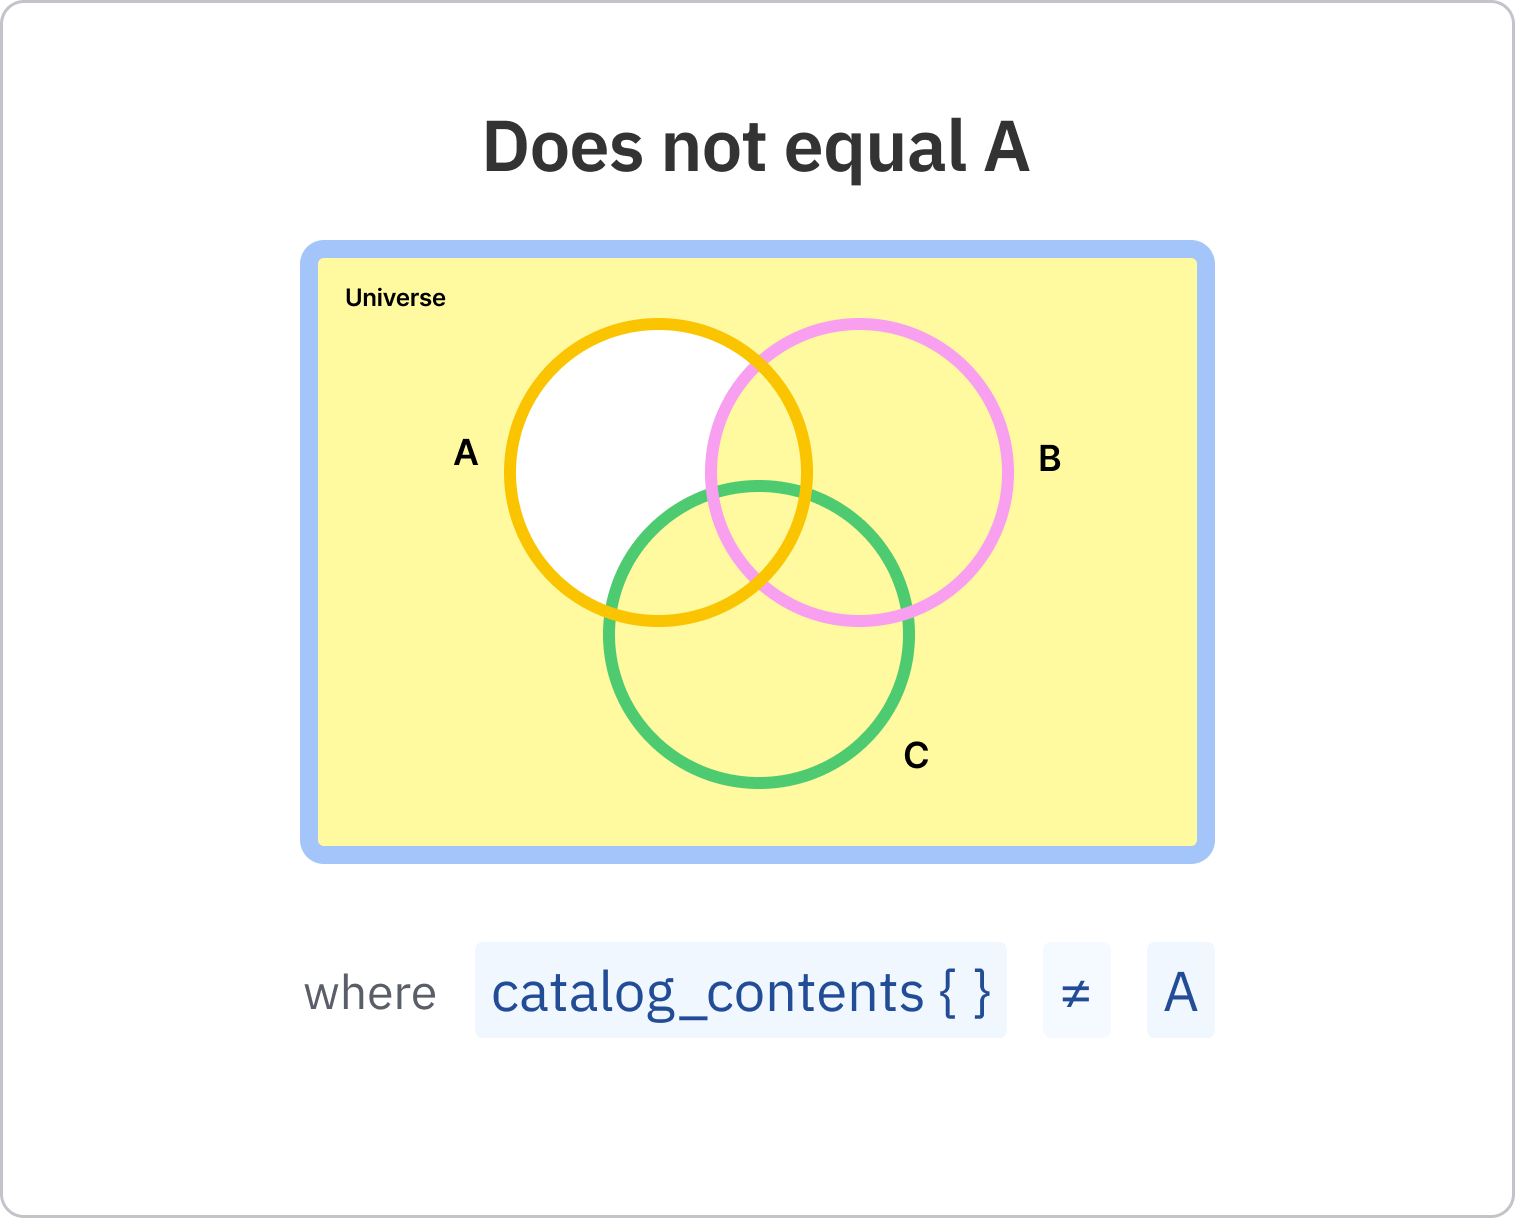Click the blue border of the Universe box
The width and height of the screenshot is (1515, 1218).
click(x=309, y=550)
